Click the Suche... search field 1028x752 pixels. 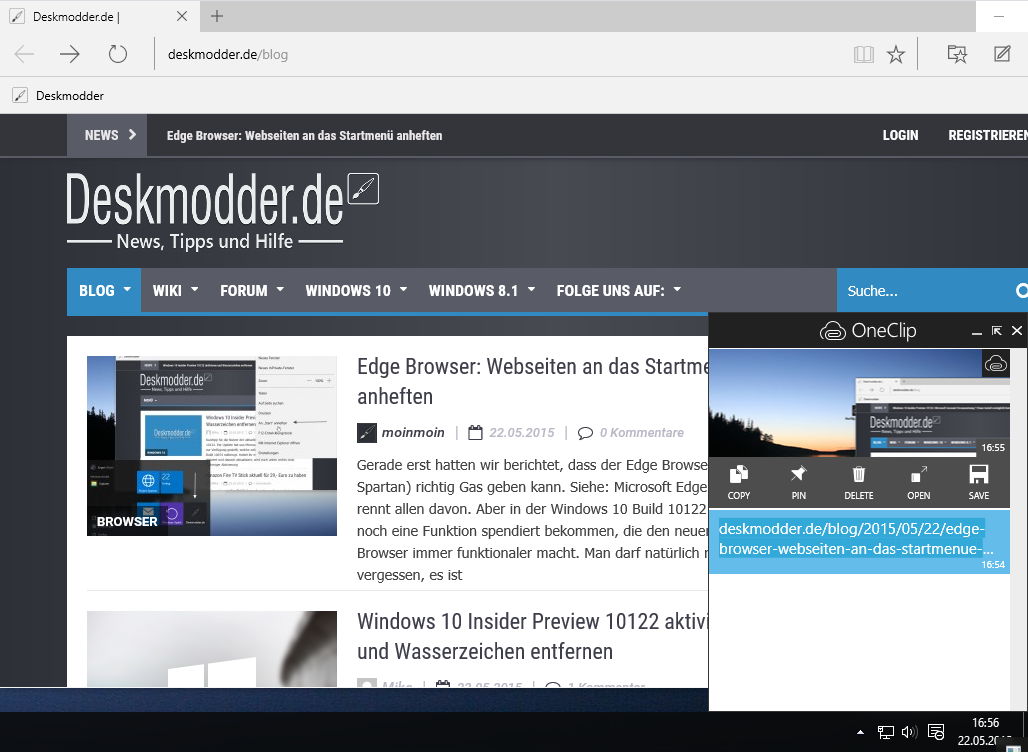tap(924, 290)
